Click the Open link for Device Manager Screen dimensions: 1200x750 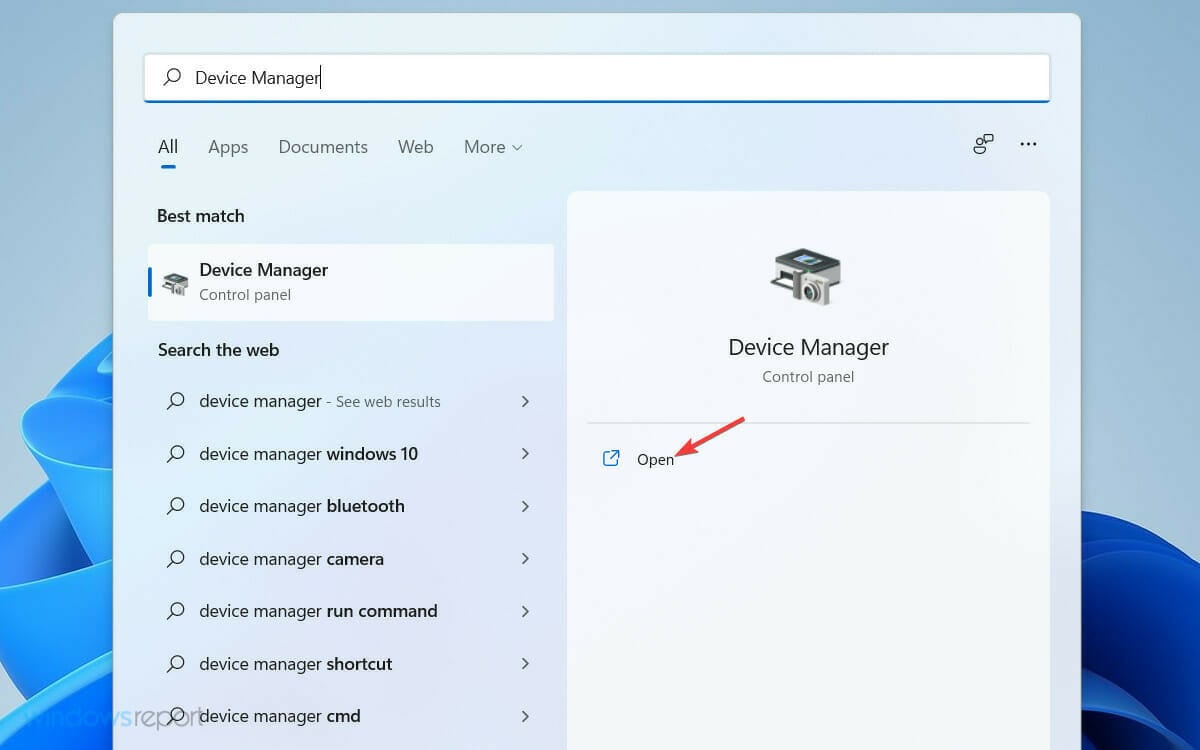tap(656, 459)
